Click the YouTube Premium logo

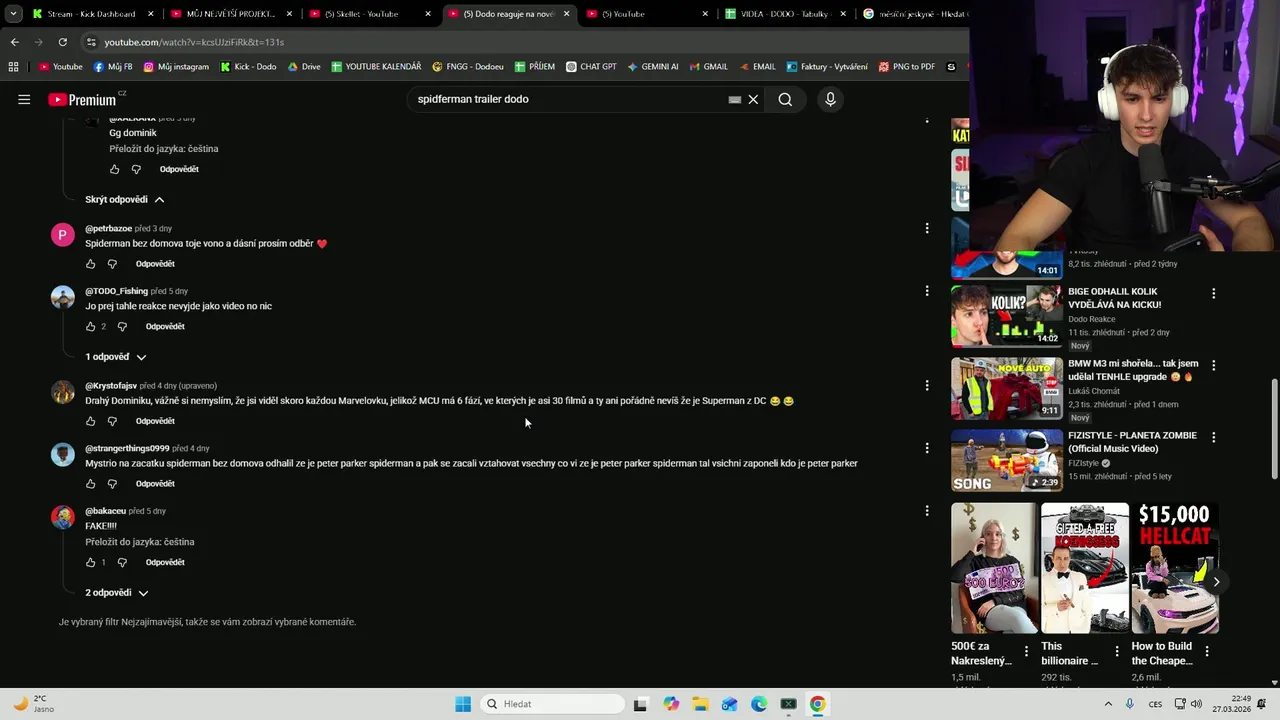pos(84,99)
